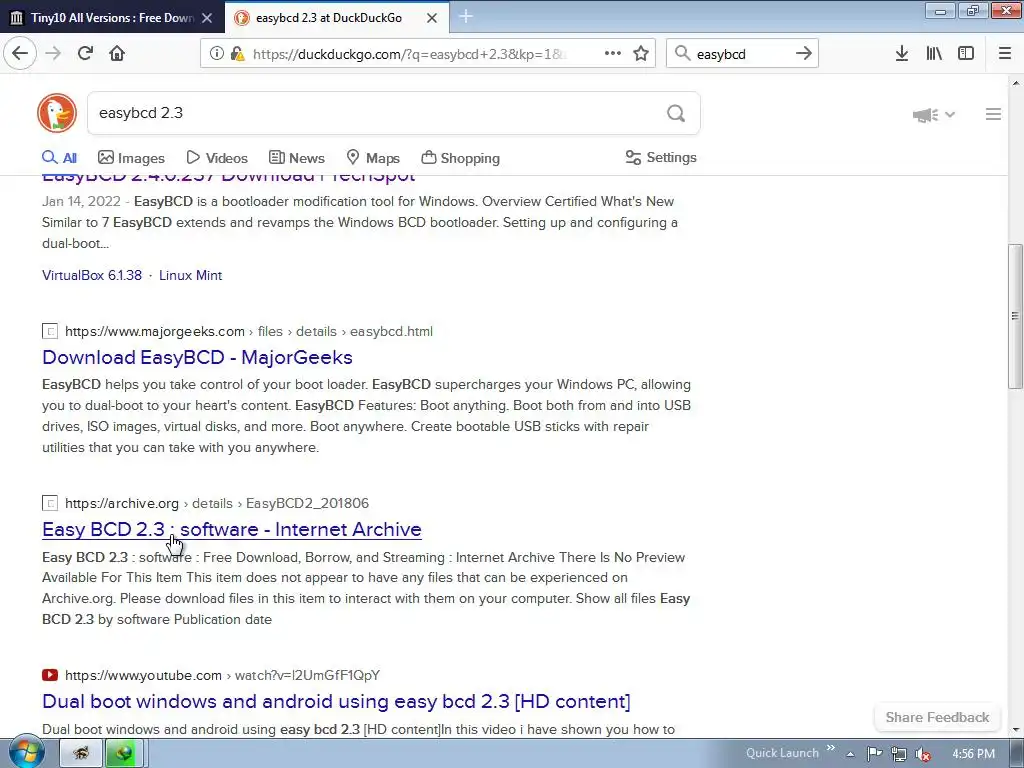Switch to the Tiny10 All Versions tab
1024x768 pixels.
point(112,18)
